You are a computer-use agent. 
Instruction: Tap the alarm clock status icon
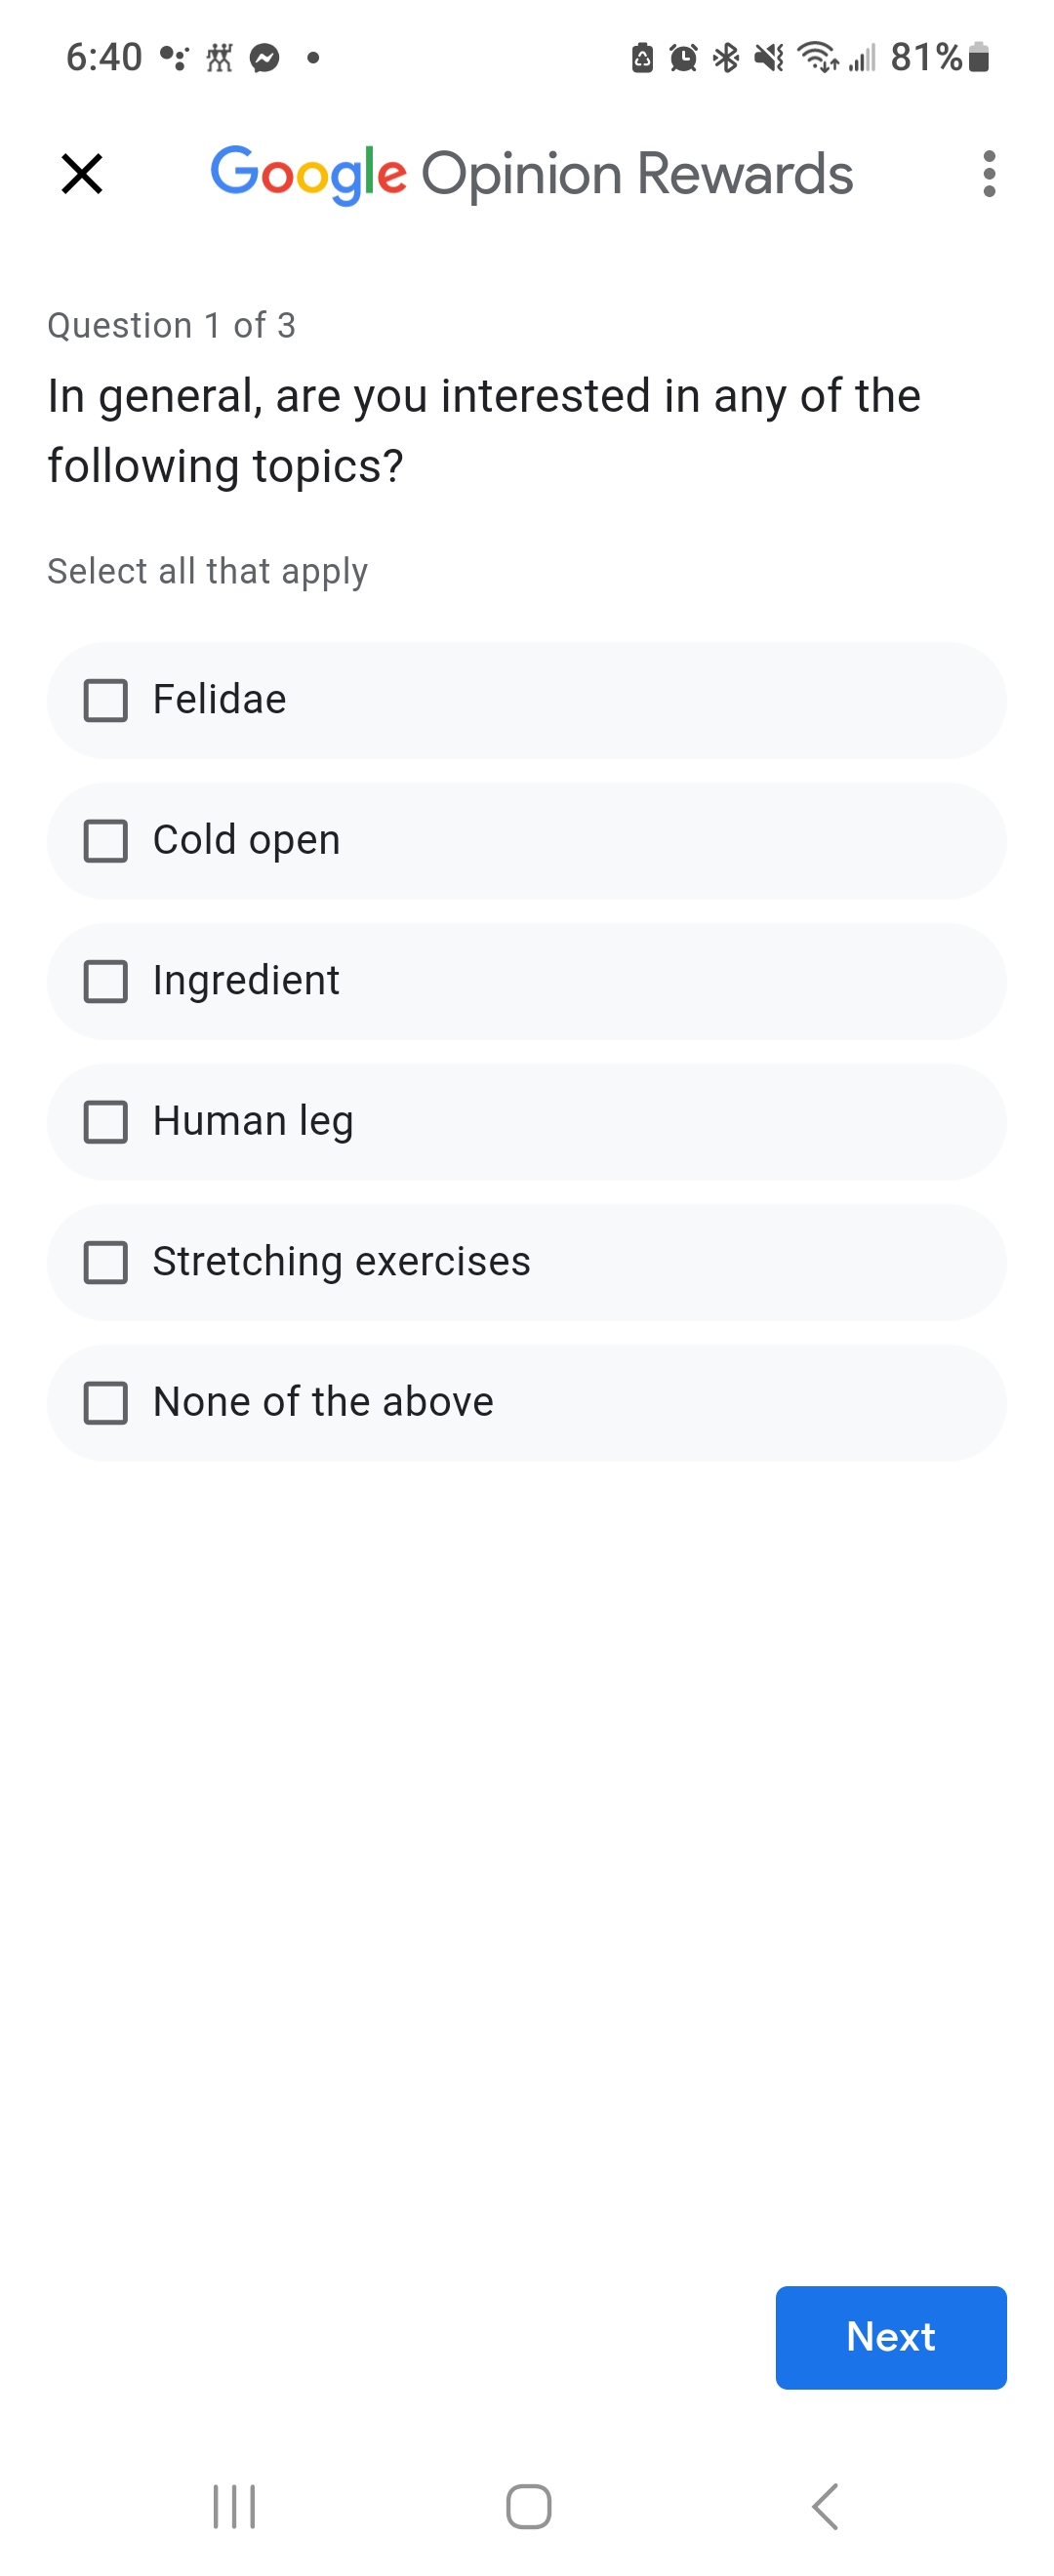[x=683, y=58]
